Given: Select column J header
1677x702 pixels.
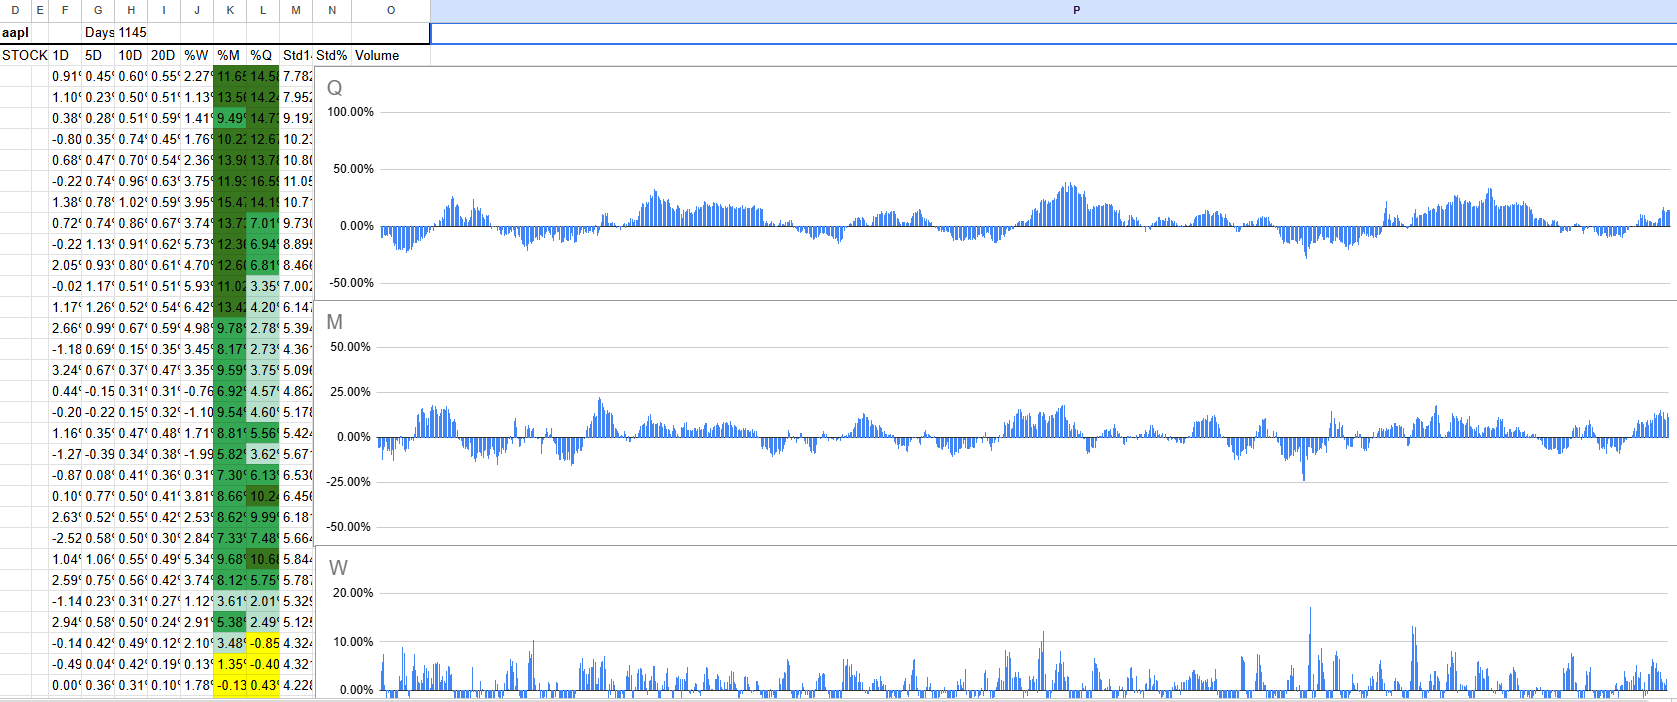Looking at the screenshot, I should point(197,10).
